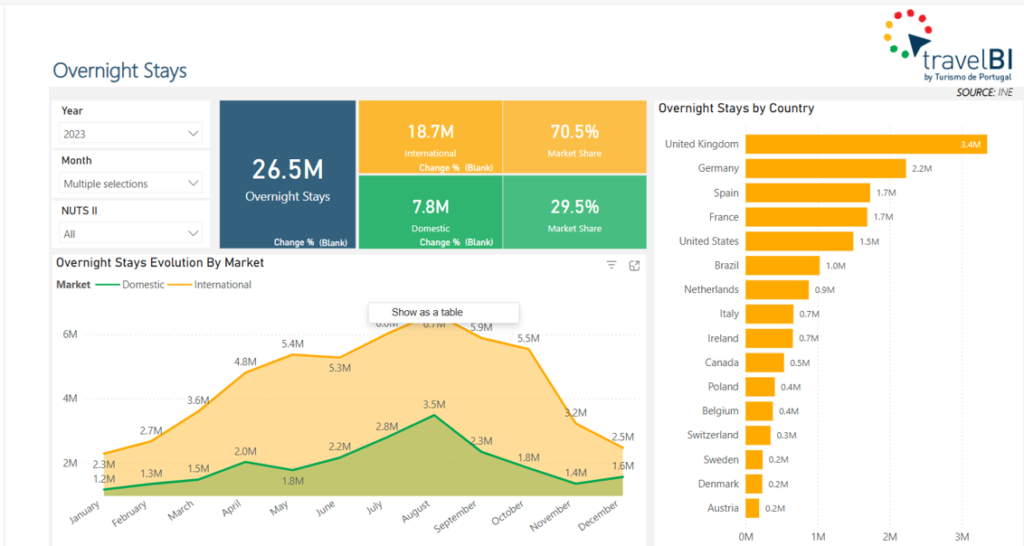Open the filters icon on evolution chart
This screenshot has height=546, width=1024.
pyautogui.click(x=611, y=265)
